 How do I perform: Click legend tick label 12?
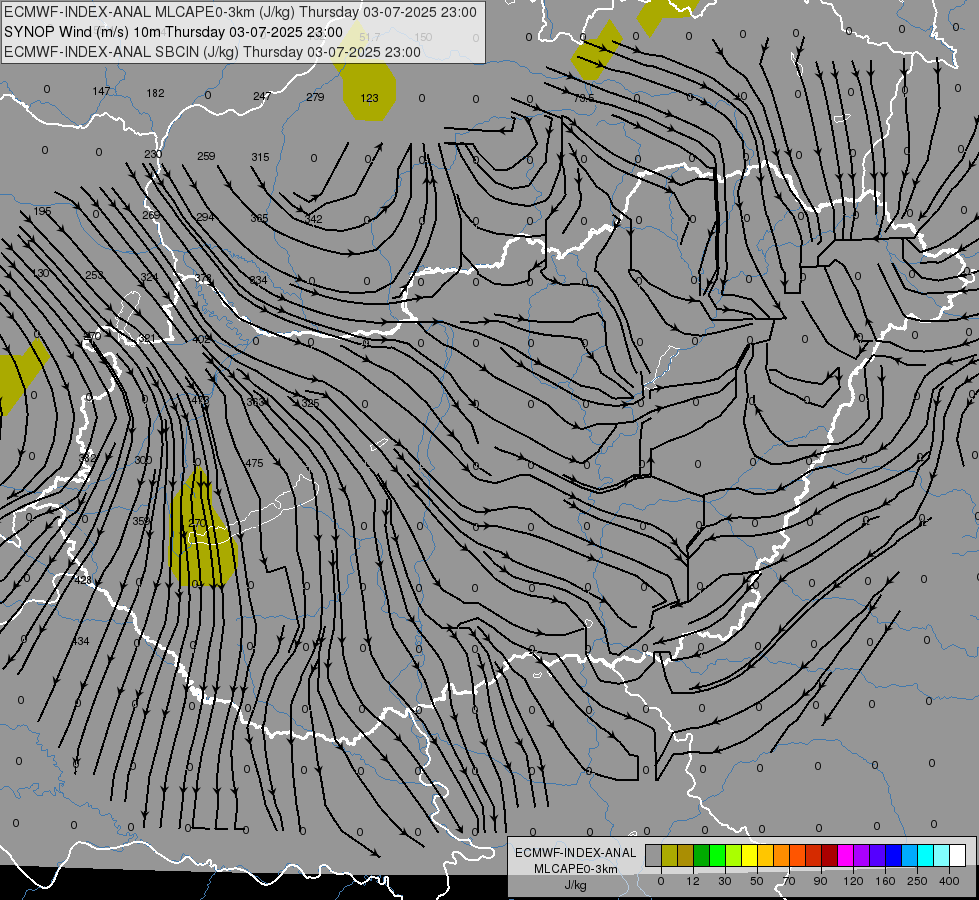(692, 881)
